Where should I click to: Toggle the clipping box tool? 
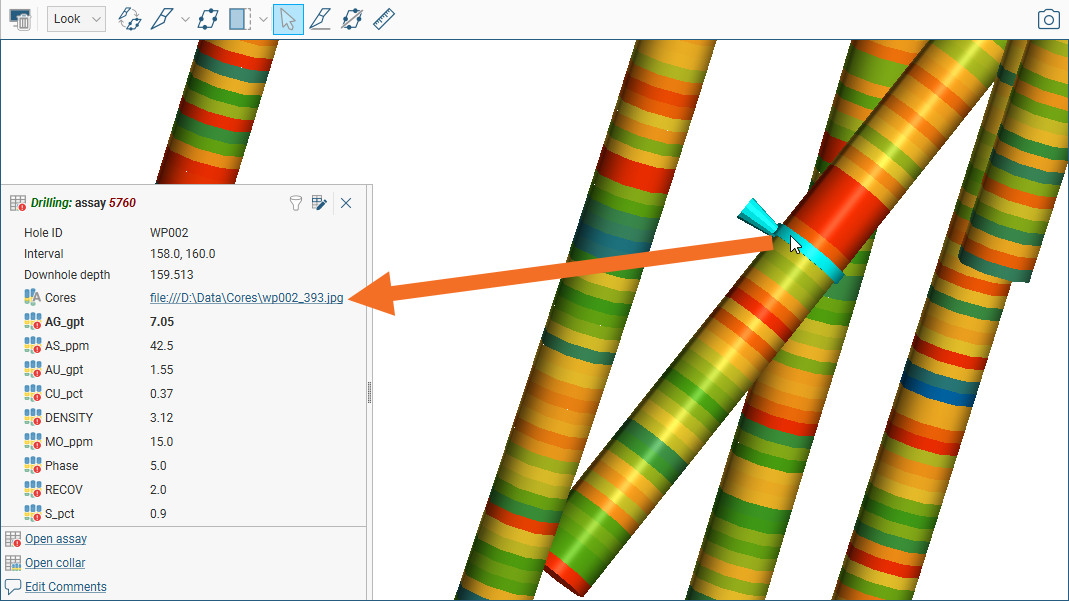[x=240, y=19]
